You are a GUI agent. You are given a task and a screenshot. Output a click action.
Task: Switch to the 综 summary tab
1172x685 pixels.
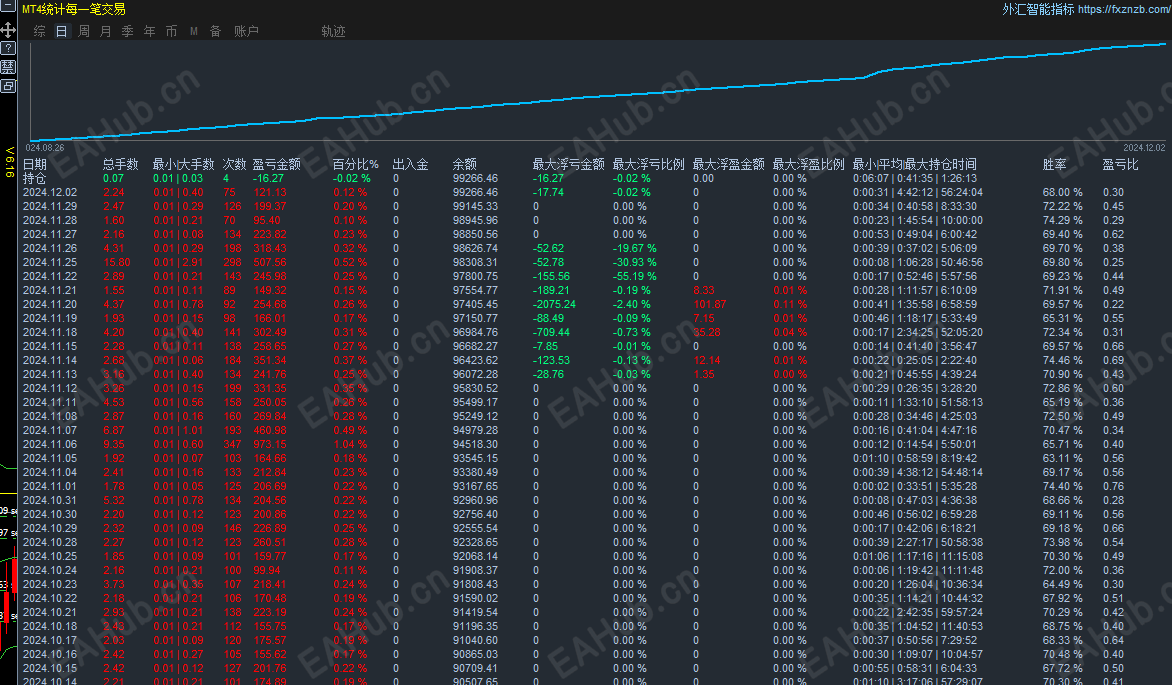point(40,31)
